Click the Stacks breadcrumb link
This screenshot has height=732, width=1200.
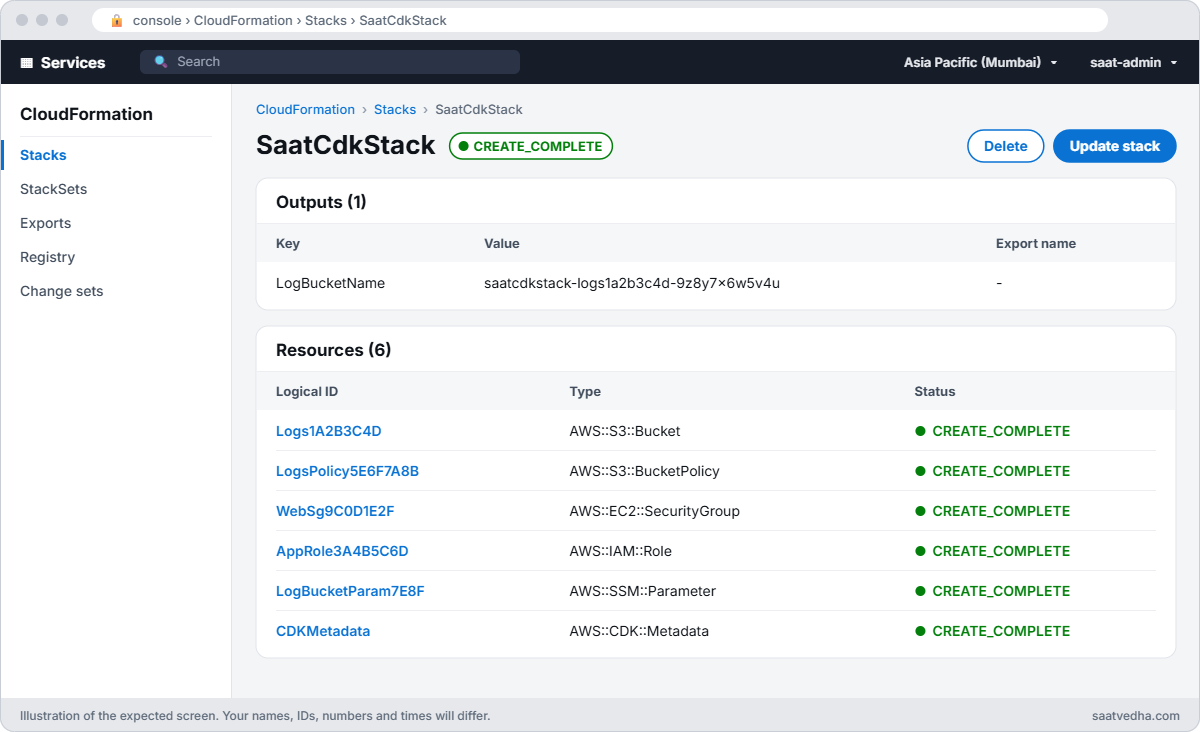(395, 109)
